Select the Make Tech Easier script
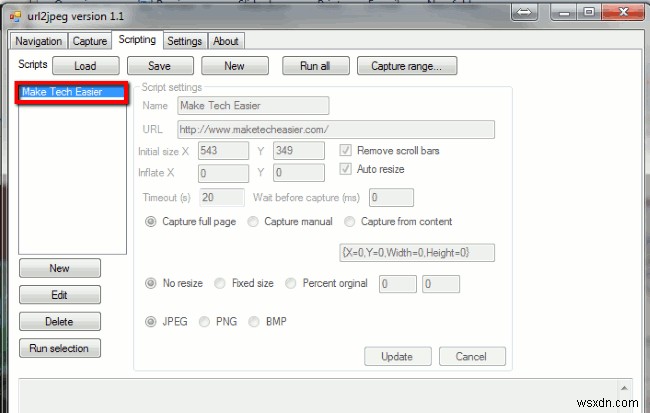This screenshot has height=413, width=650. [x=72, y=92]
